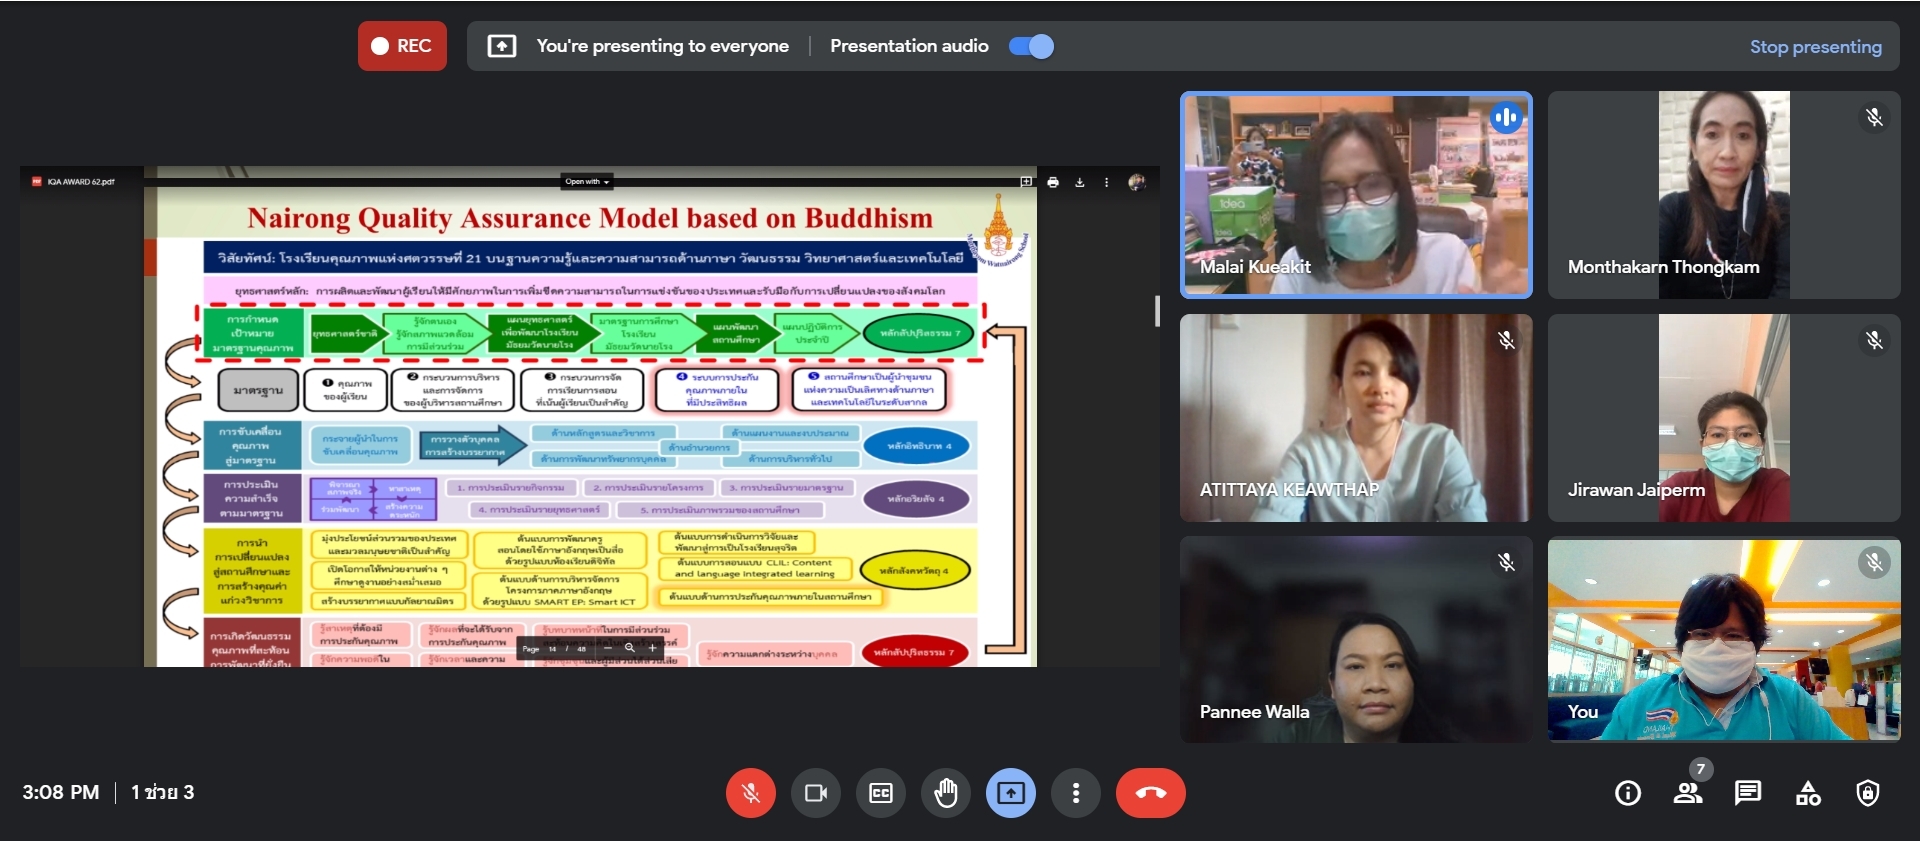Click the PDF viewer vertical scrollbar thumb
1920x841 pixels.
coord(1157,311)
